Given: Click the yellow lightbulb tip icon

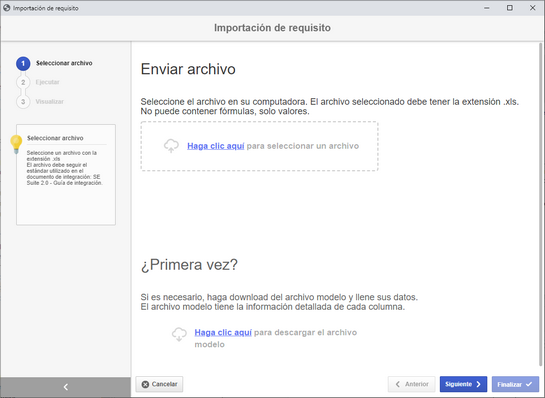Looking at the screenshot, I should point(16,144).
